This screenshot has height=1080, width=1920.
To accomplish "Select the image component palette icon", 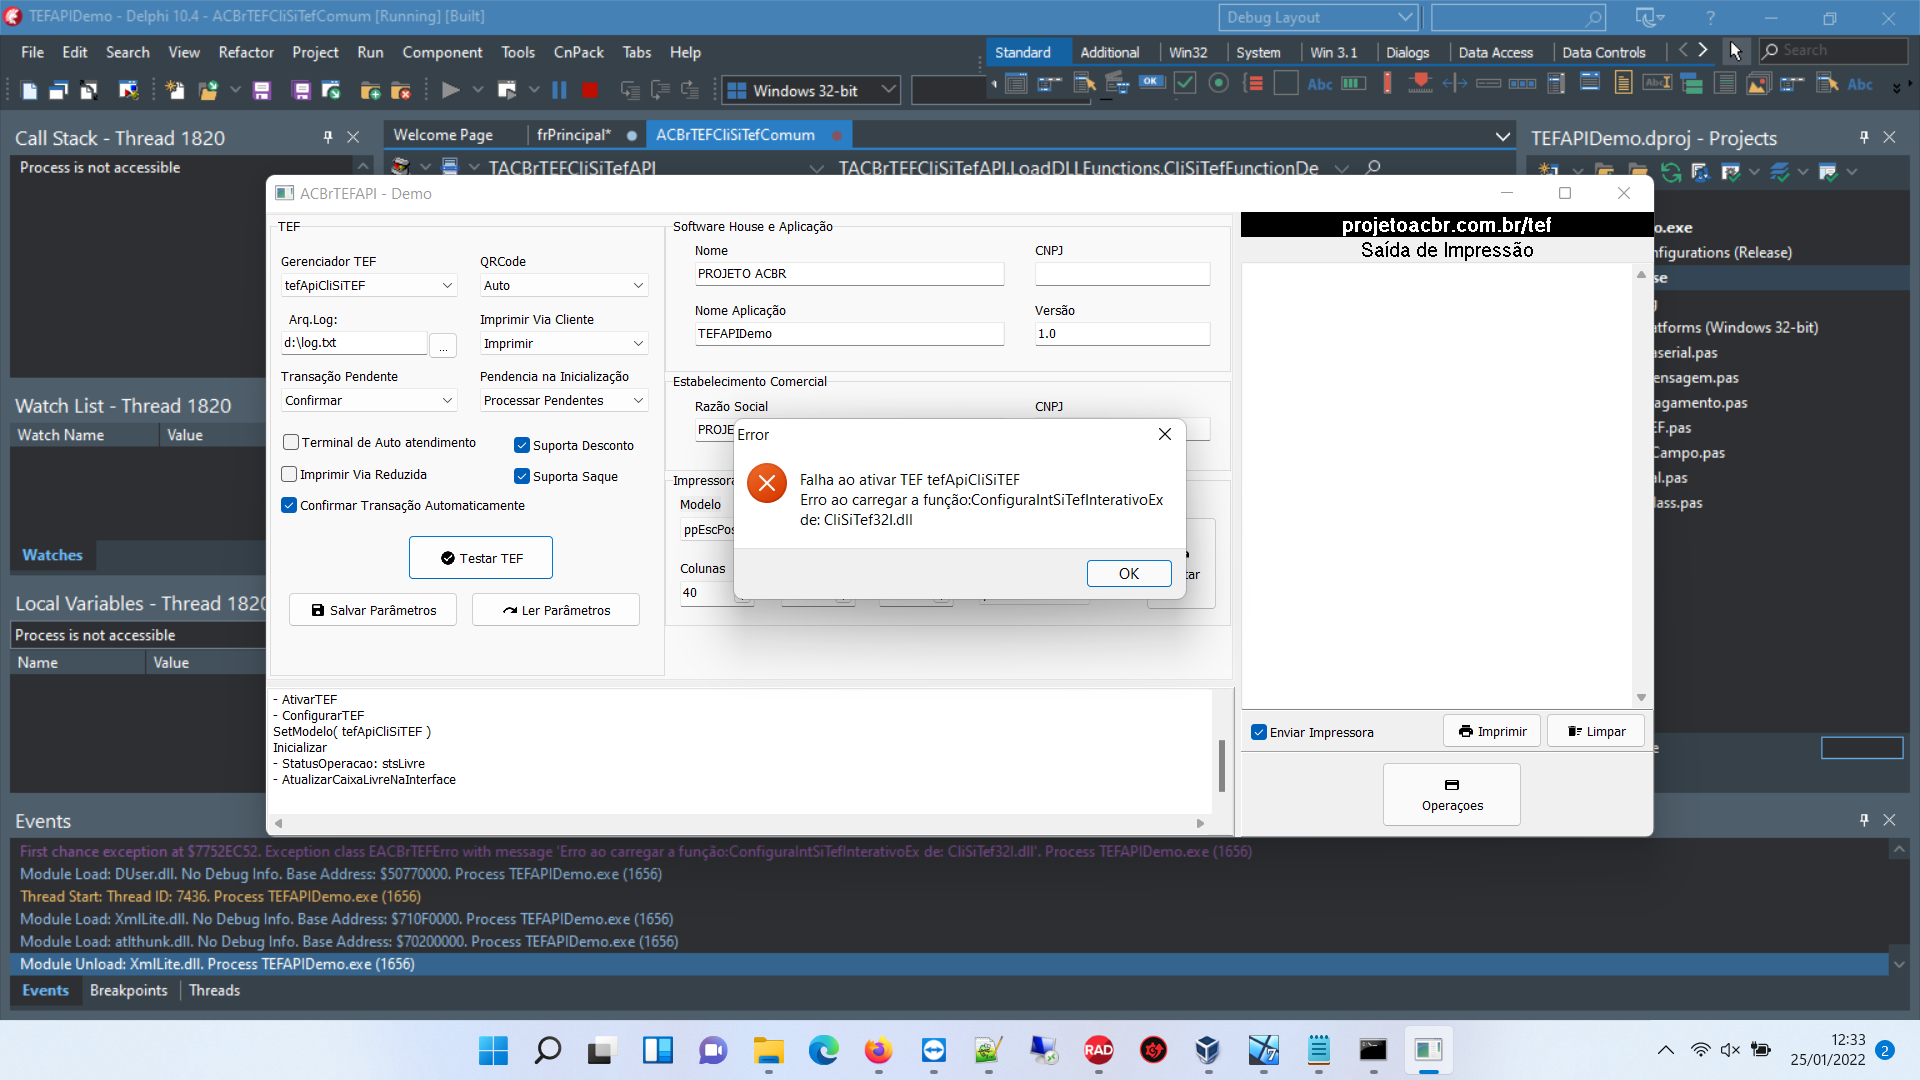I will (x=1759, y=84).
